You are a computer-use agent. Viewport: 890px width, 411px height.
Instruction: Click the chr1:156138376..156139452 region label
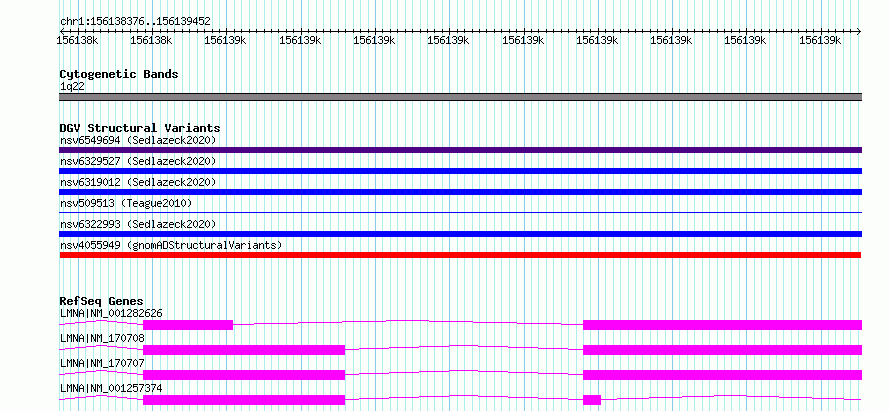135,21
